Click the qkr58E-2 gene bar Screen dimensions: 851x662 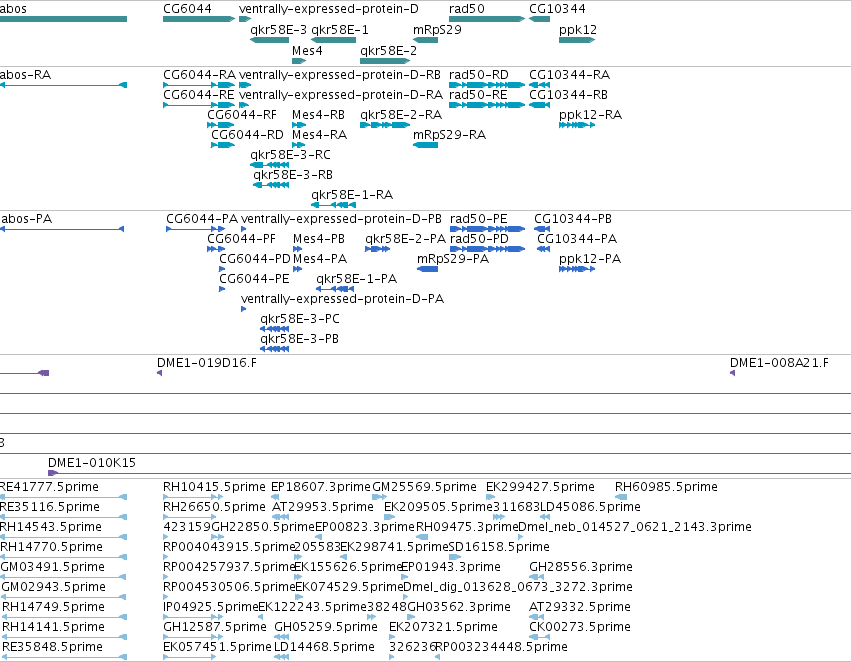385,61
